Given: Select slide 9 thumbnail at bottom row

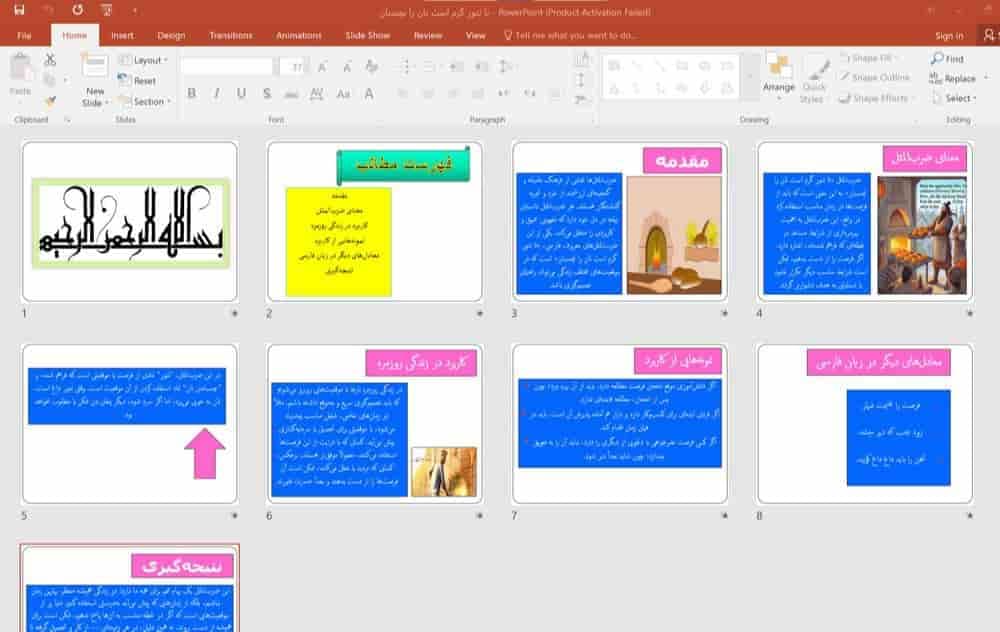Looking at the screenshot, I should tap(130, 588).
